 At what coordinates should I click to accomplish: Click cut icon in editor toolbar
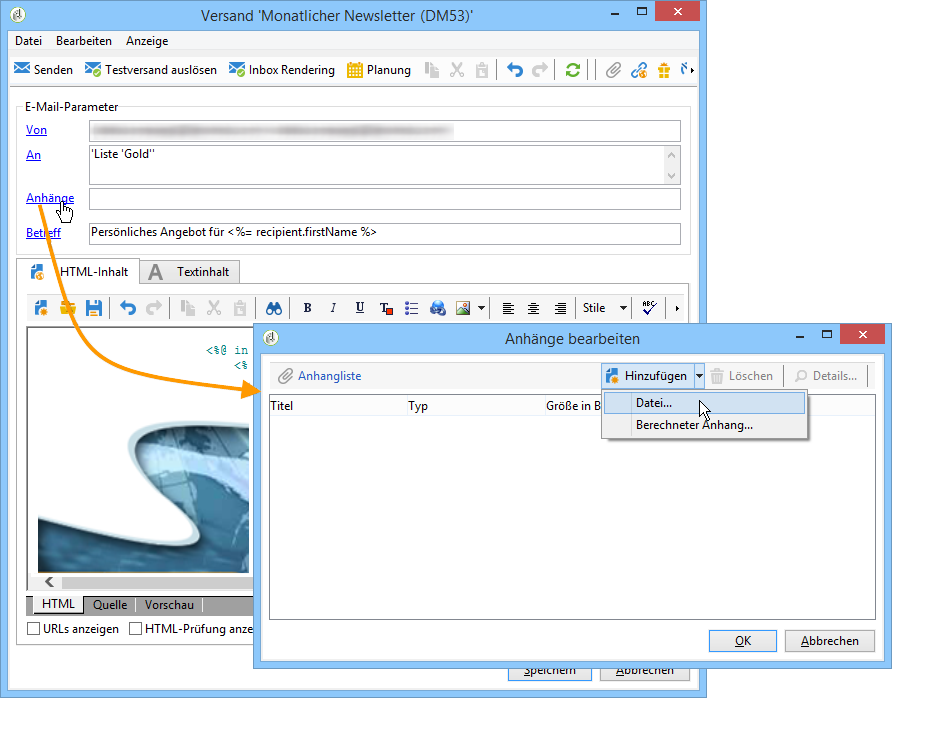(214, 308)
